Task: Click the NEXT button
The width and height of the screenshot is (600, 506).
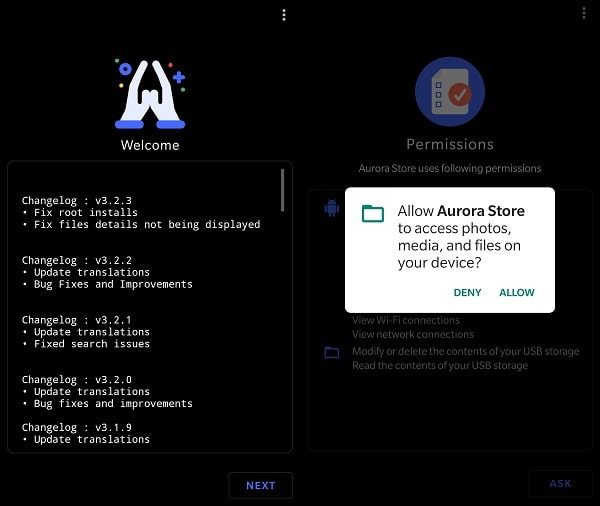Action: tap(261, 485)
